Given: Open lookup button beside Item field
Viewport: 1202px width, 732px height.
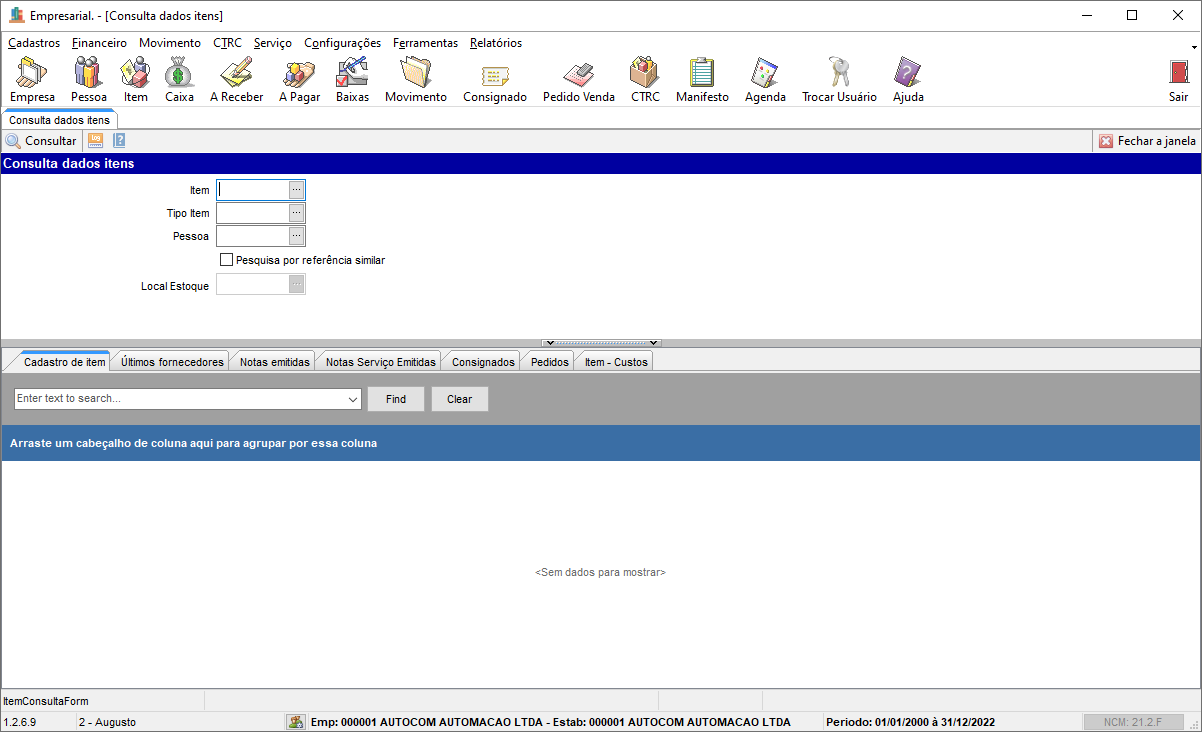Looking at the screenshot, I should [296, 190].
